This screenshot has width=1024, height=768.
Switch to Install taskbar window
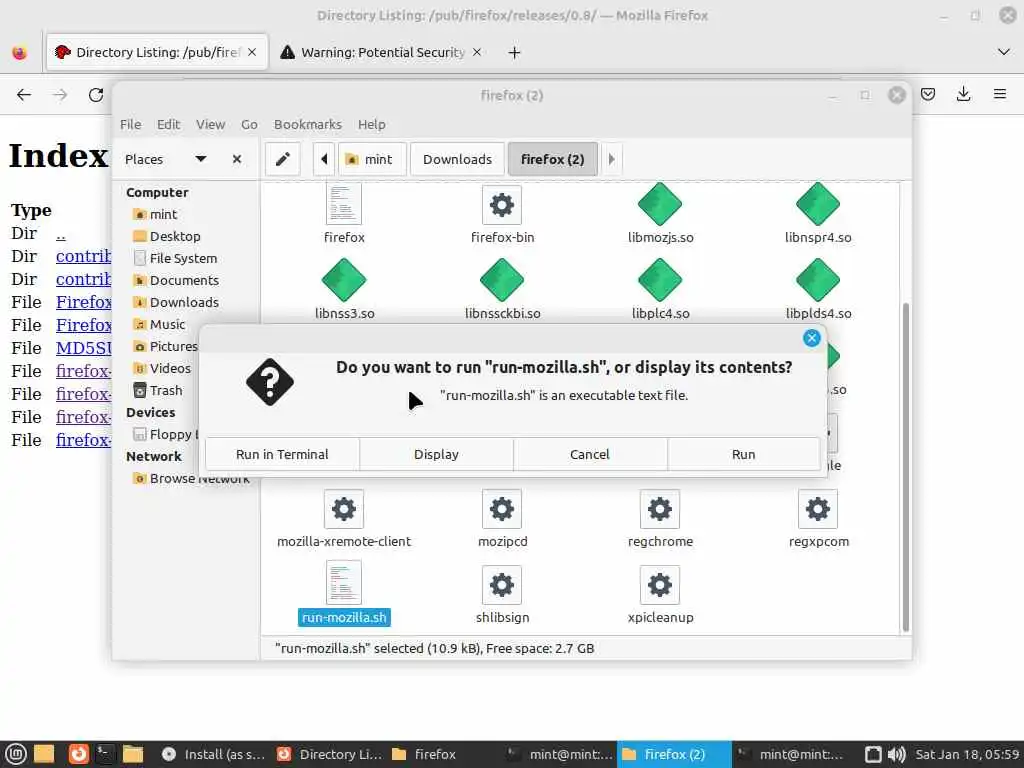coord(213,754)
